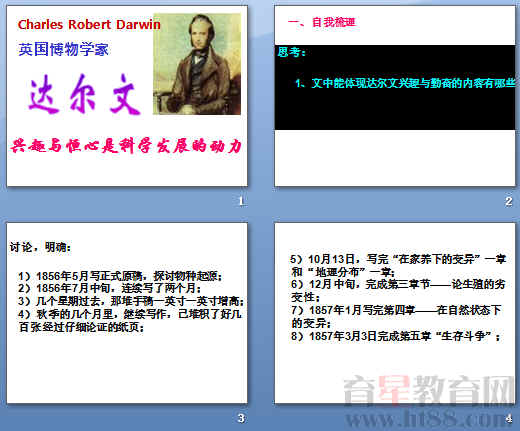Click the purple 达尔文 calligraphy text
The height and width of the screenshot is (431, 520).
(x=84, y=94)
